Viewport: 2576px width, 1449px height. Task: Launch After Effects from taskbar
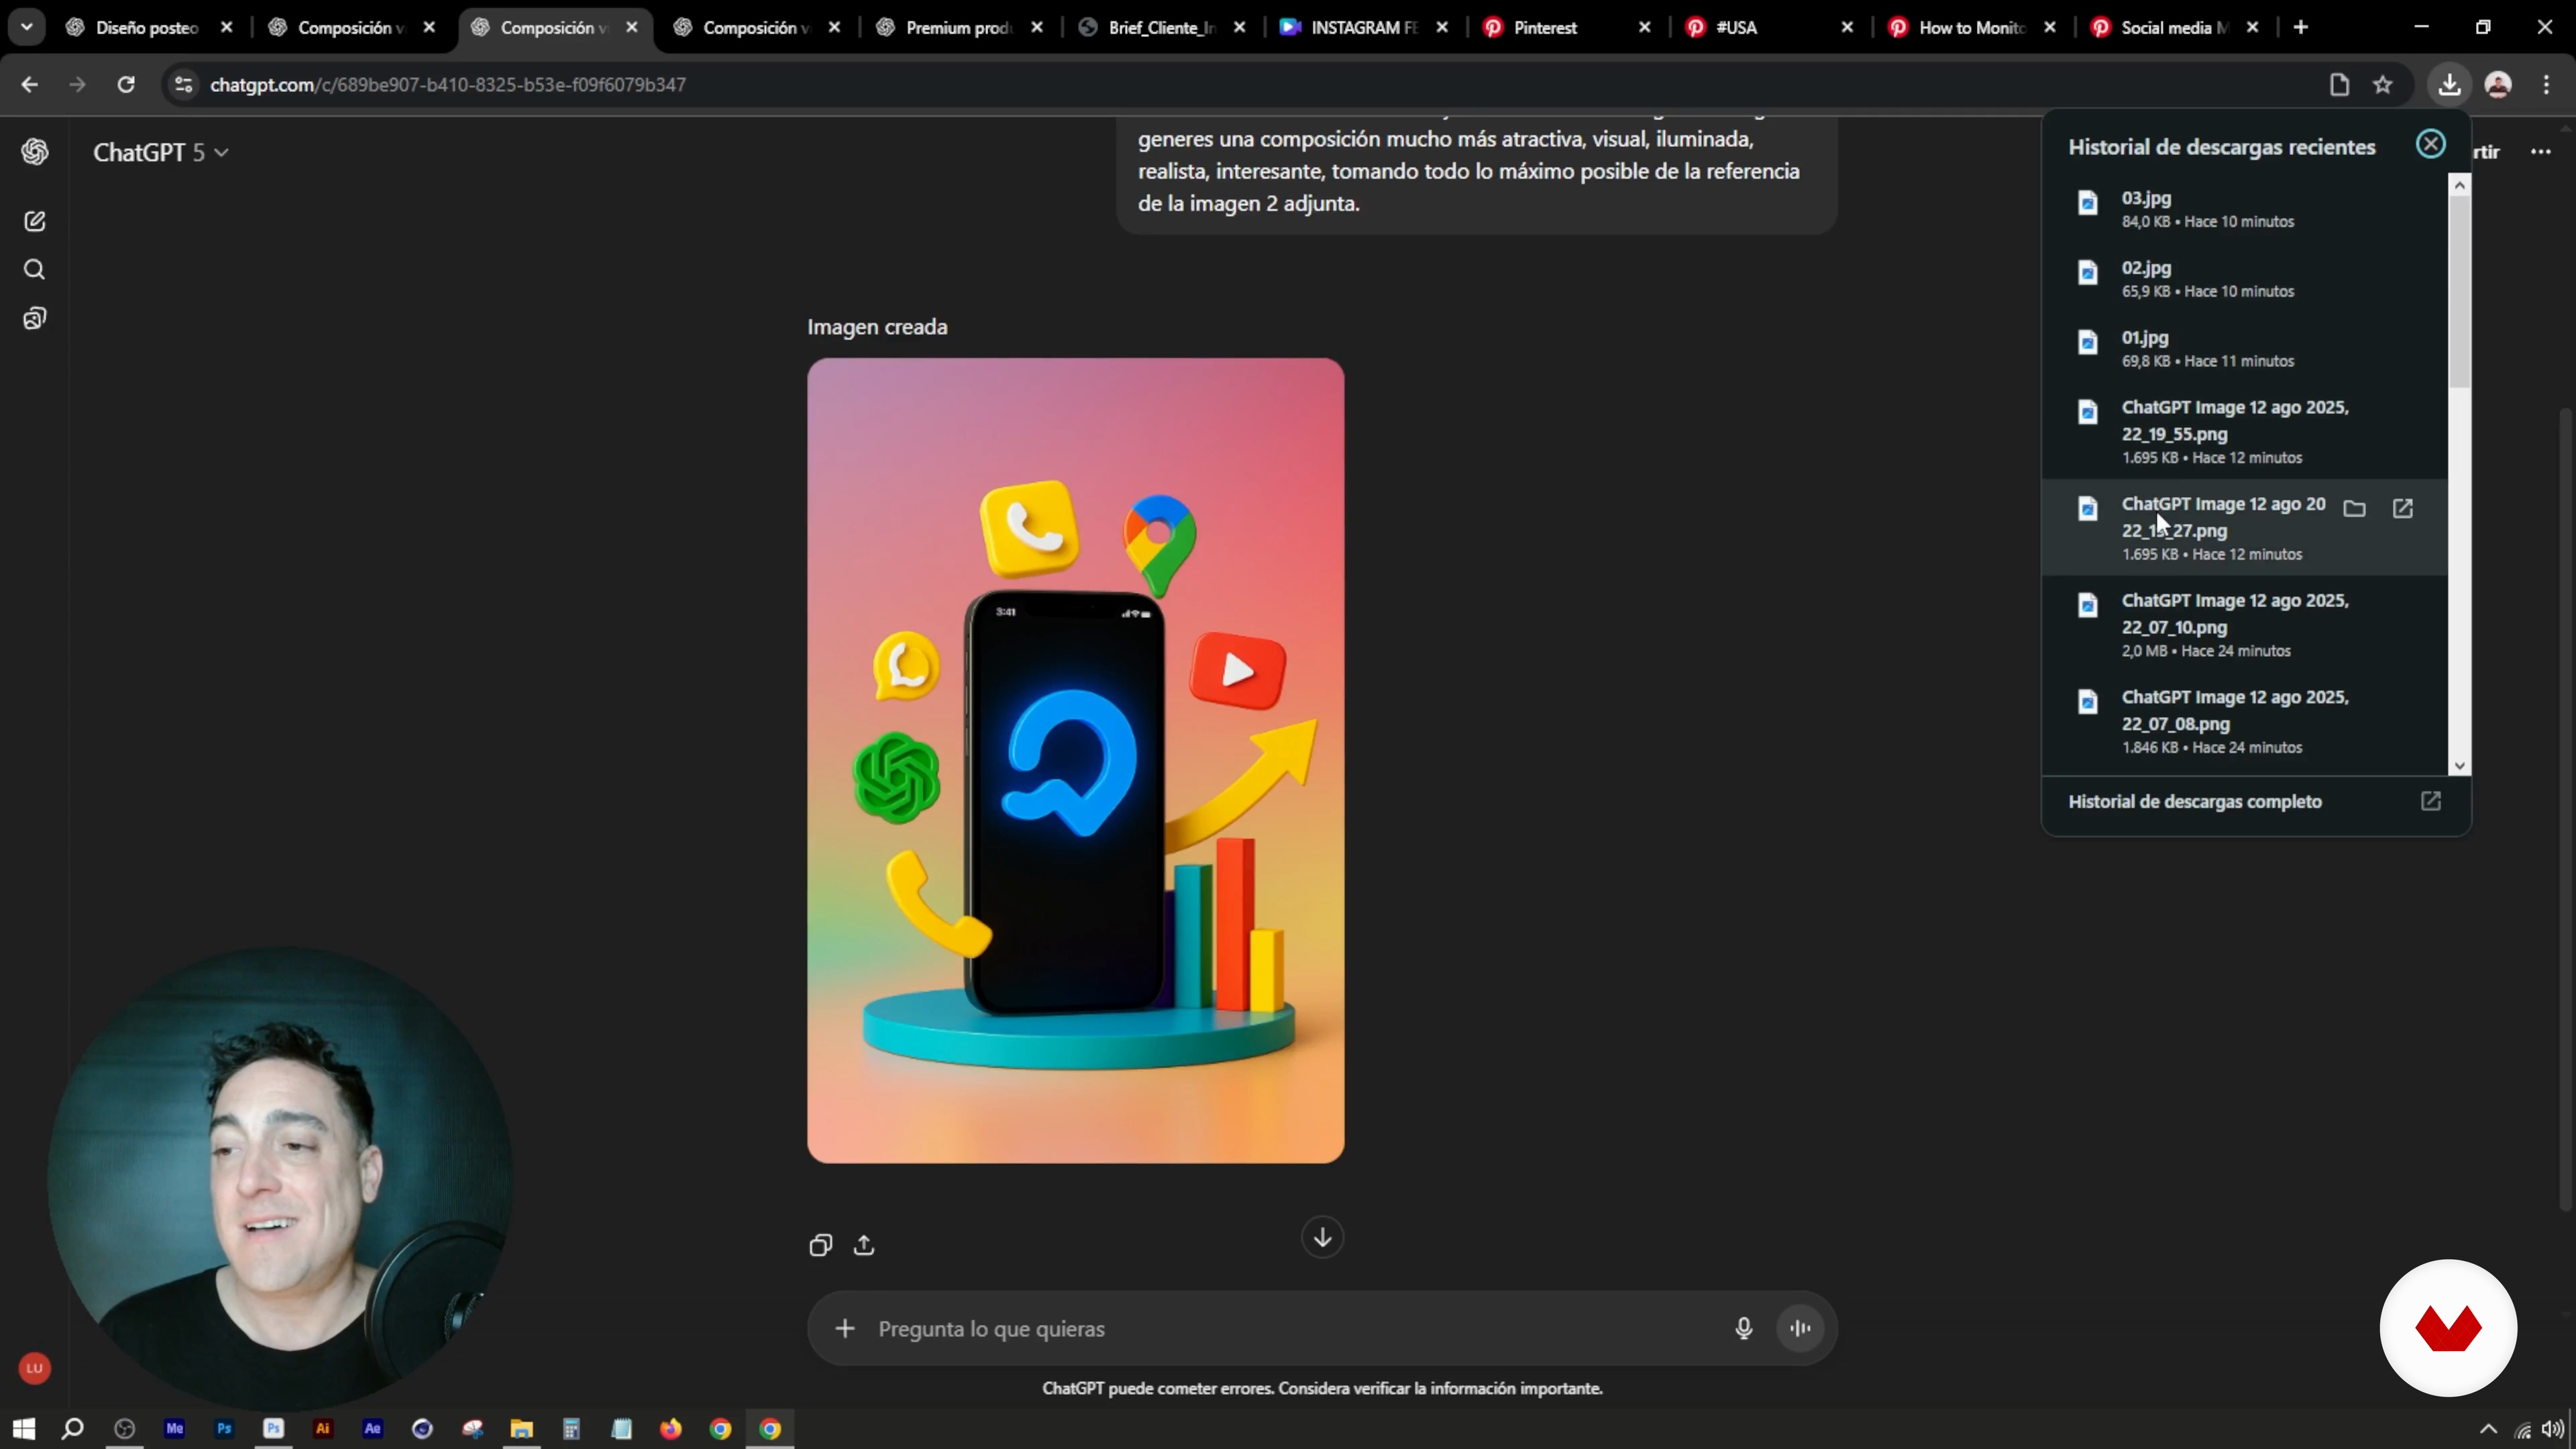point(373,1429)
